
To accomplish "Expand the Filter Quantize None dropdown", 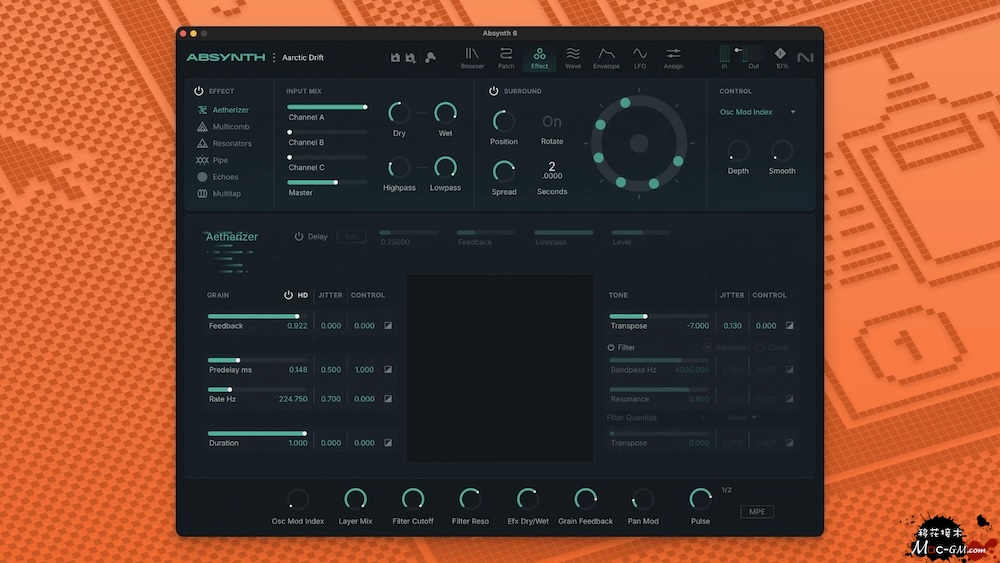I will pos(742,418).
